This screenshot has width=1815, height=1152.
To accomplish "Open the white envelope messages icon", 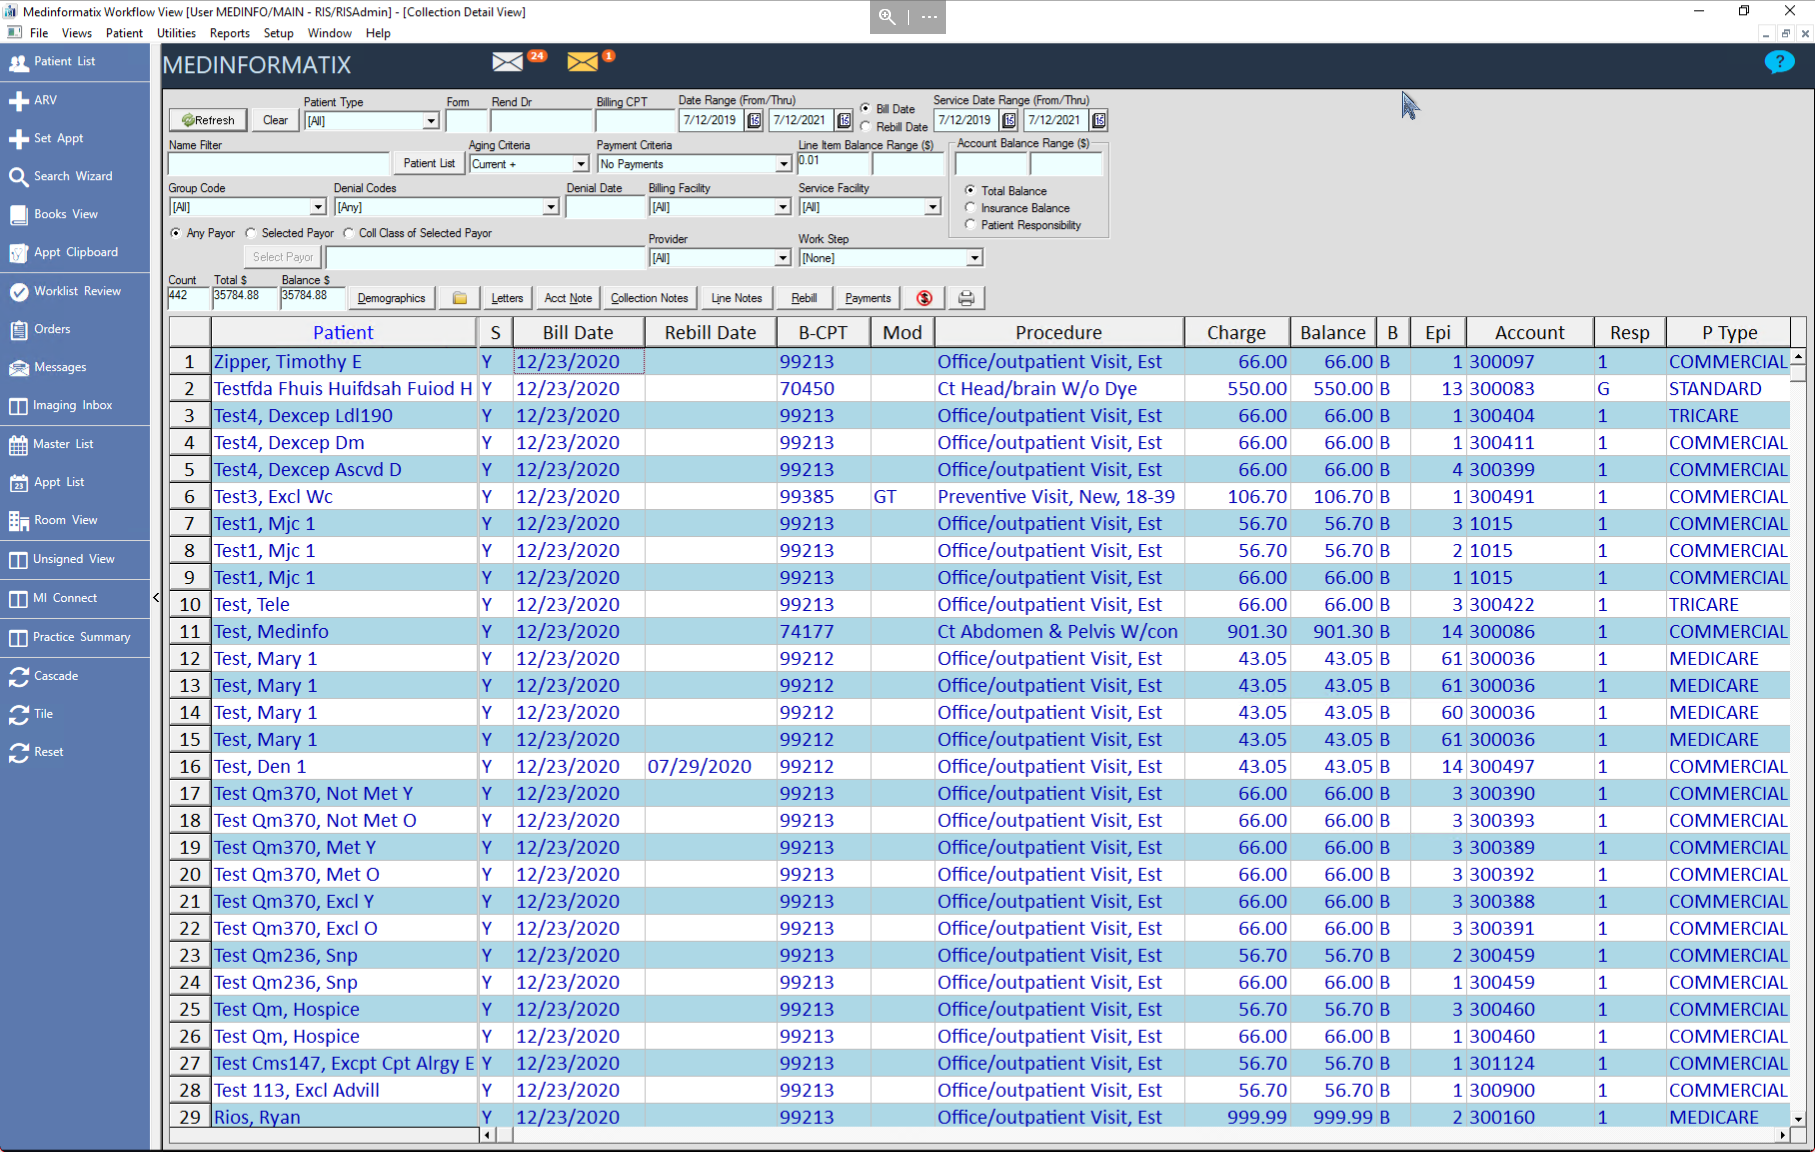I will click(507, 63).
